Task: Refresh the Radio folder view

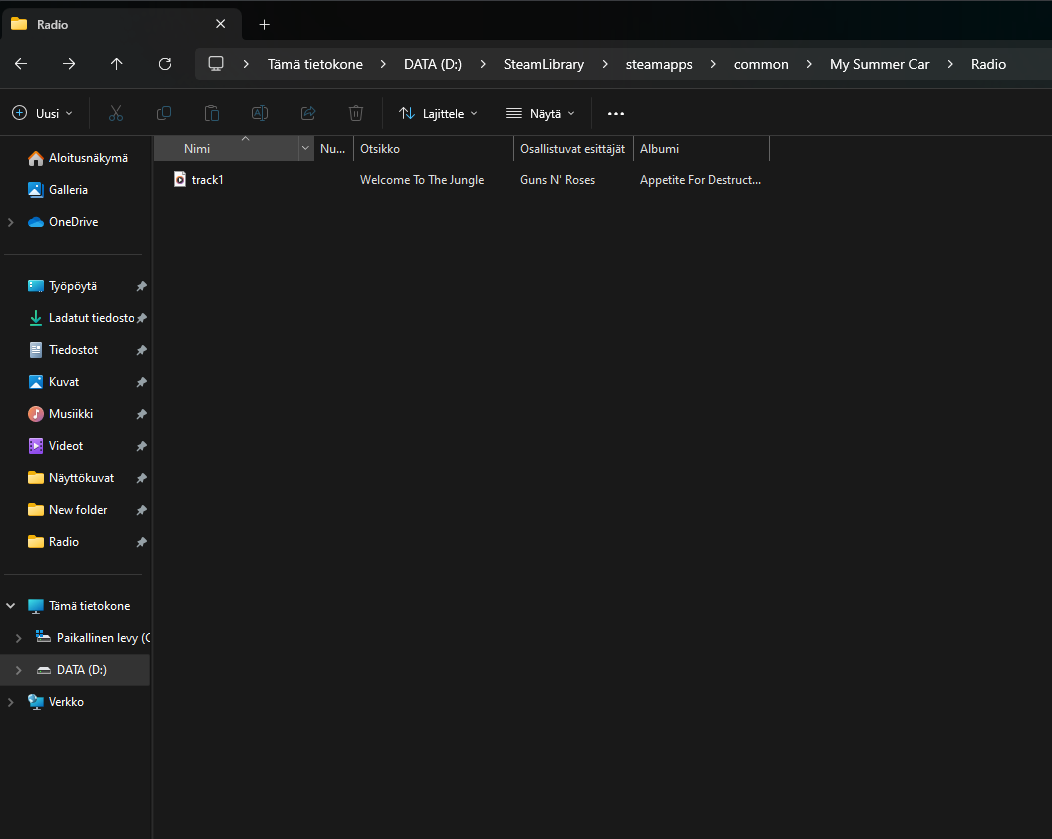Action: 164,64
